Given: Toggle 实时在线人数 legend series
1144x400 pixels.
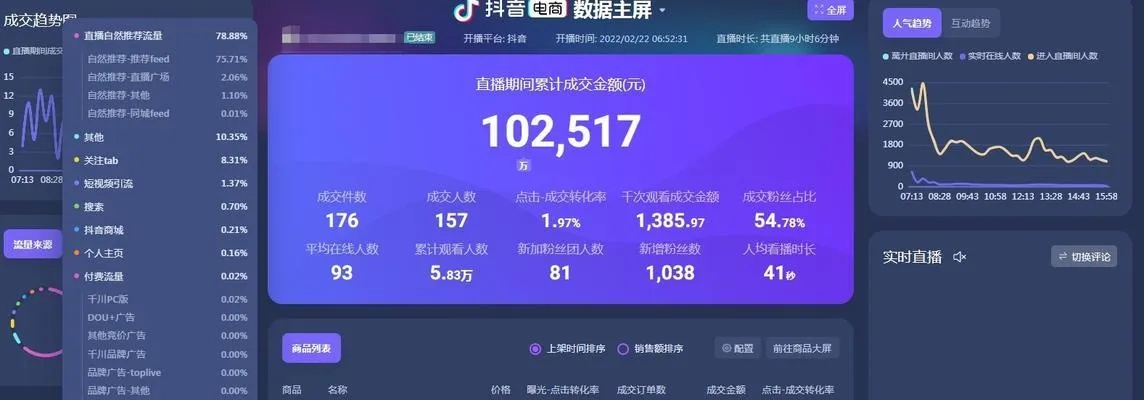Looking at the screenshot, I should [x=961, y=56].
